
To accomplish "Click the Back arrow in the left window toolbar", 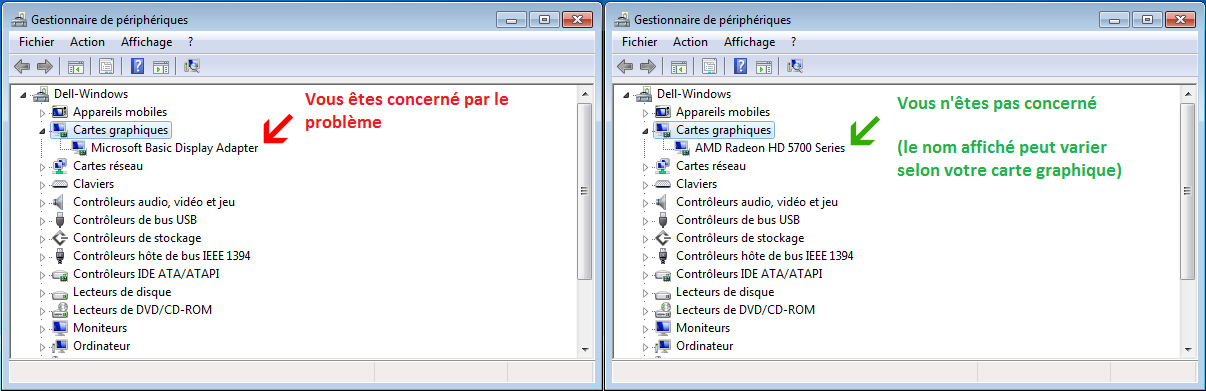I will tap(21, 66).
